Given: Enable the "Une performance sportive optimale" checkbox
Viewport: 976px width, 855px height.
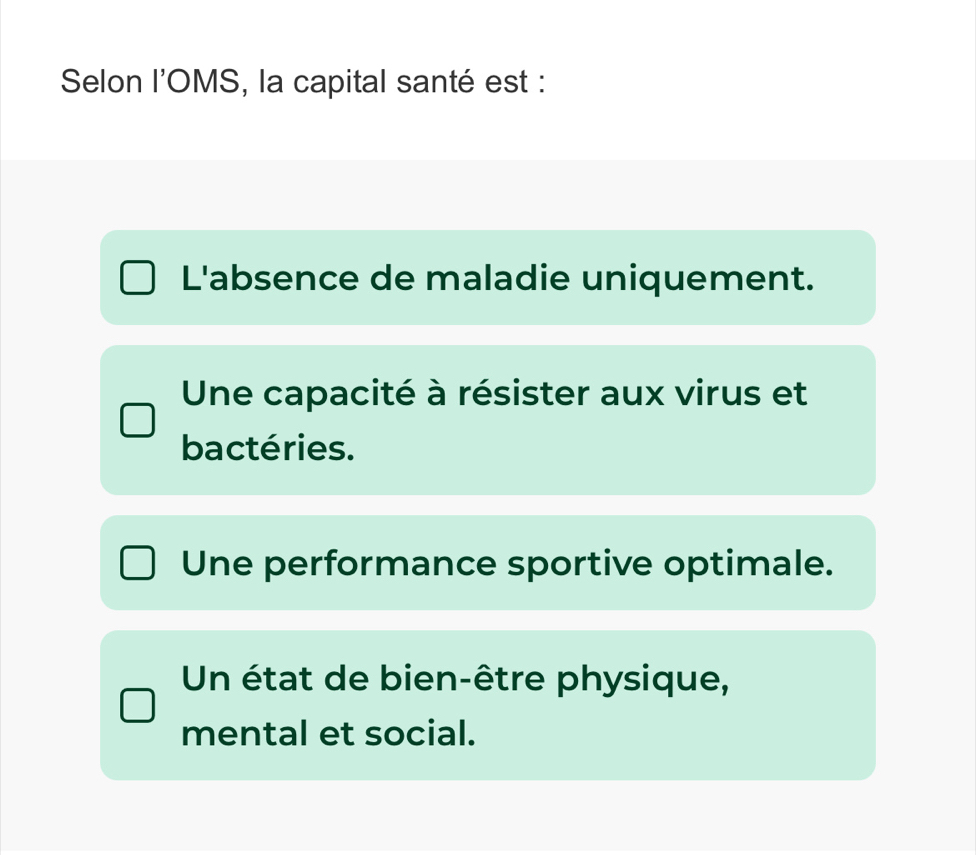Looking at the screenshot, I should [x=138, y=564].
